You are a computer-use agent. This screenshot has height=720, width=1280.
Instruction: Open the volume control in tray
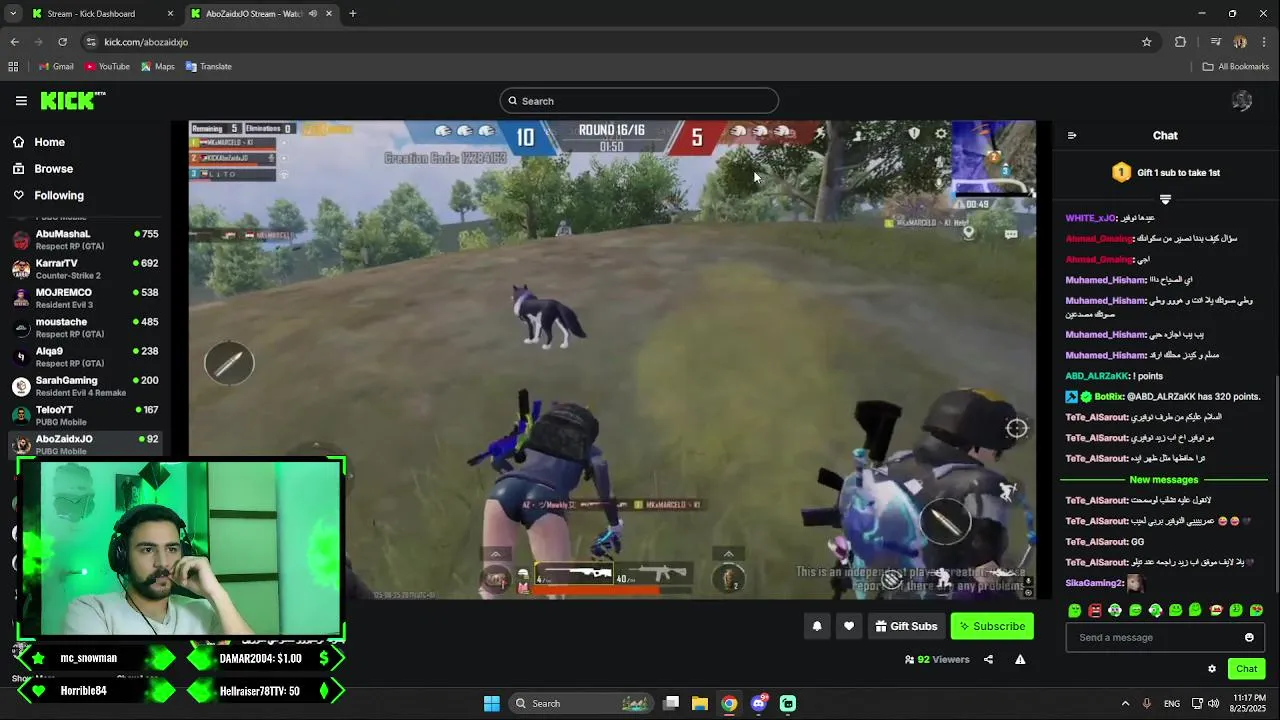(x=1213, y=703)
